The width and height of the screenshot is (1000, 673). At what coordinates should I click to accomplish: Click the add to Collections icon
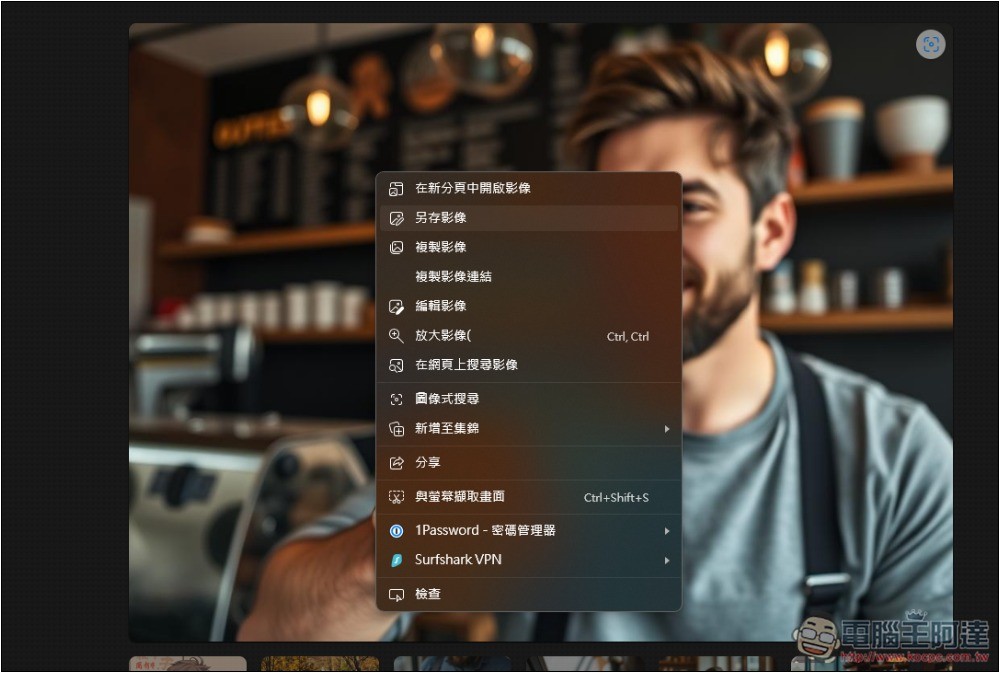tap(396, 429)
